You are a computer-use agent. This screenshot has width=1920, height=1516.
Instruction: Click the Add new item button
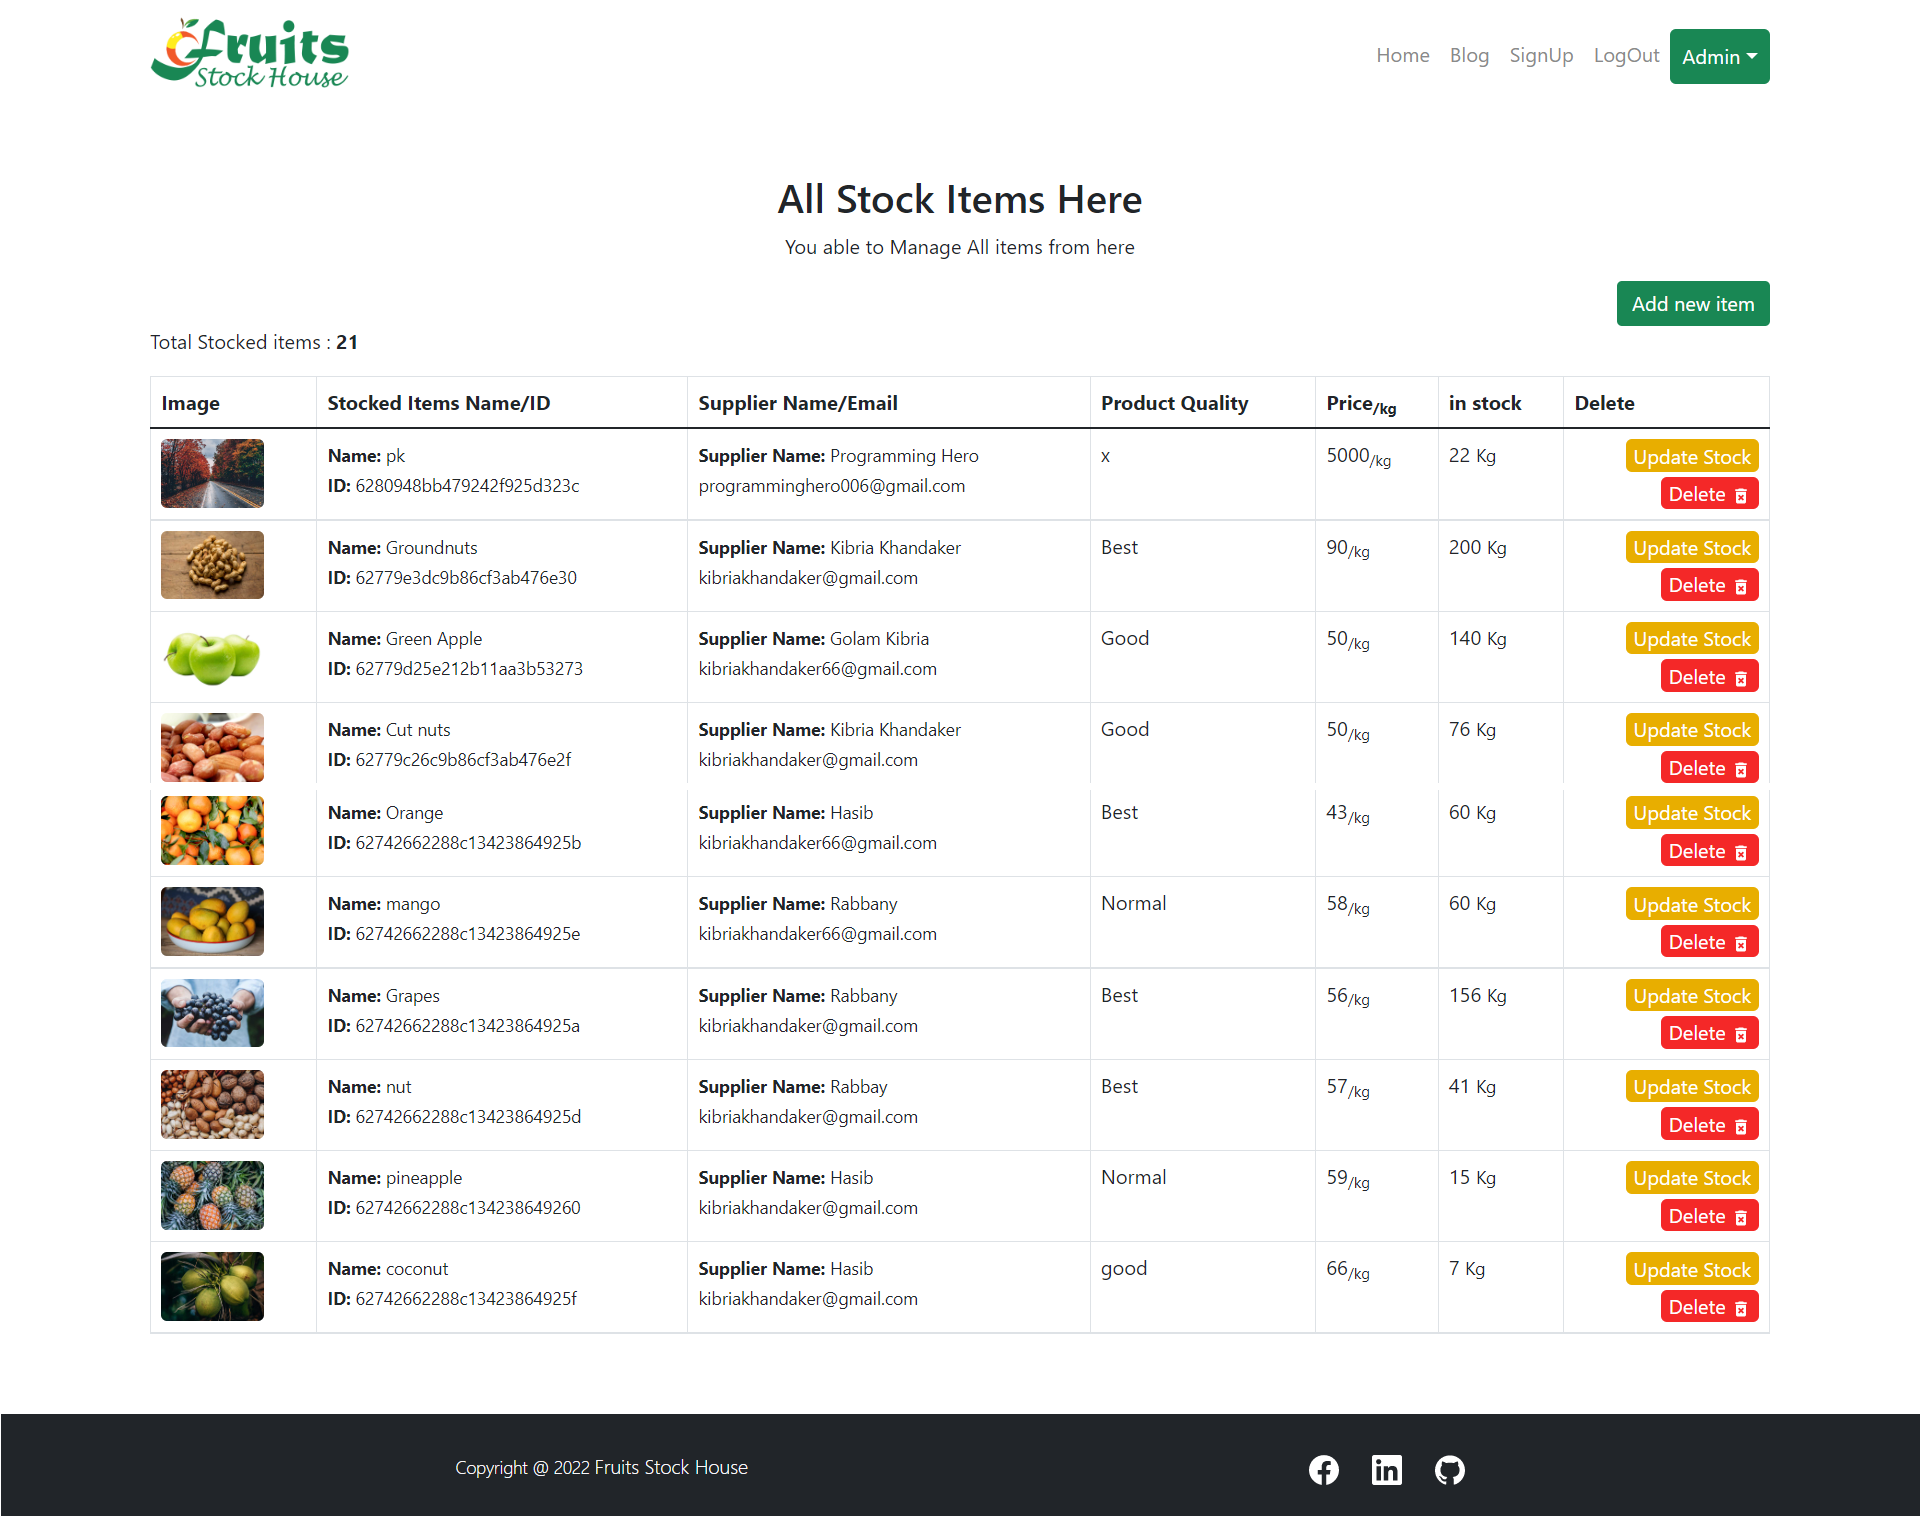coord(1693,304)
